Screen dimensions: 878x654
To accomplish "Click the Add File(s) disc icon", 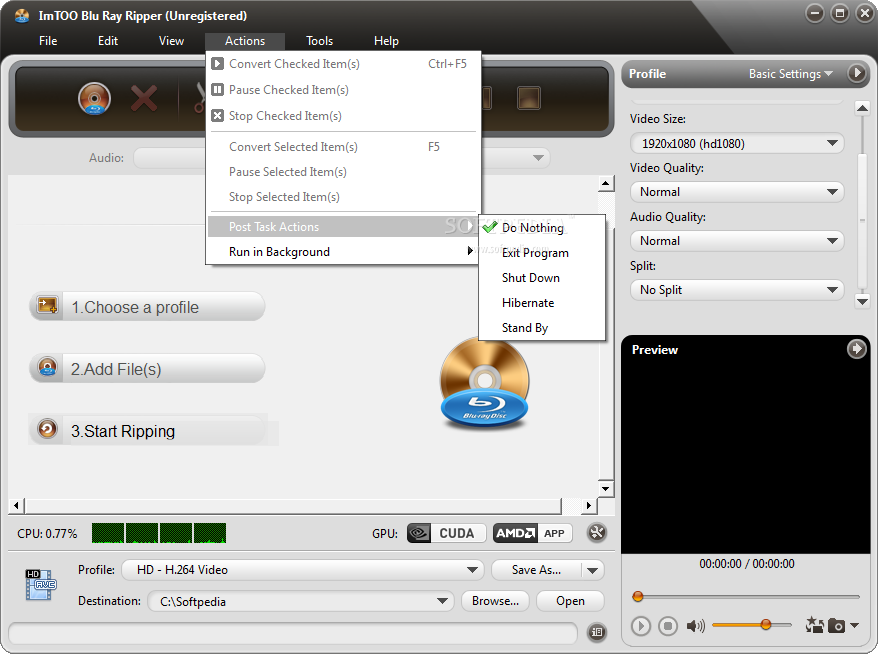I will click(47, 368).
